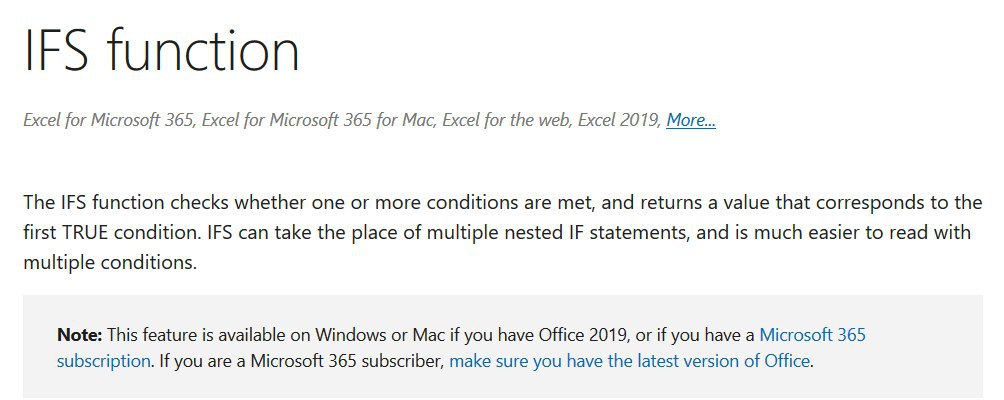Screen dimensions: 1004x400
Task: Click the sentence start "The IFS function checks"
Action: point(126,203)
